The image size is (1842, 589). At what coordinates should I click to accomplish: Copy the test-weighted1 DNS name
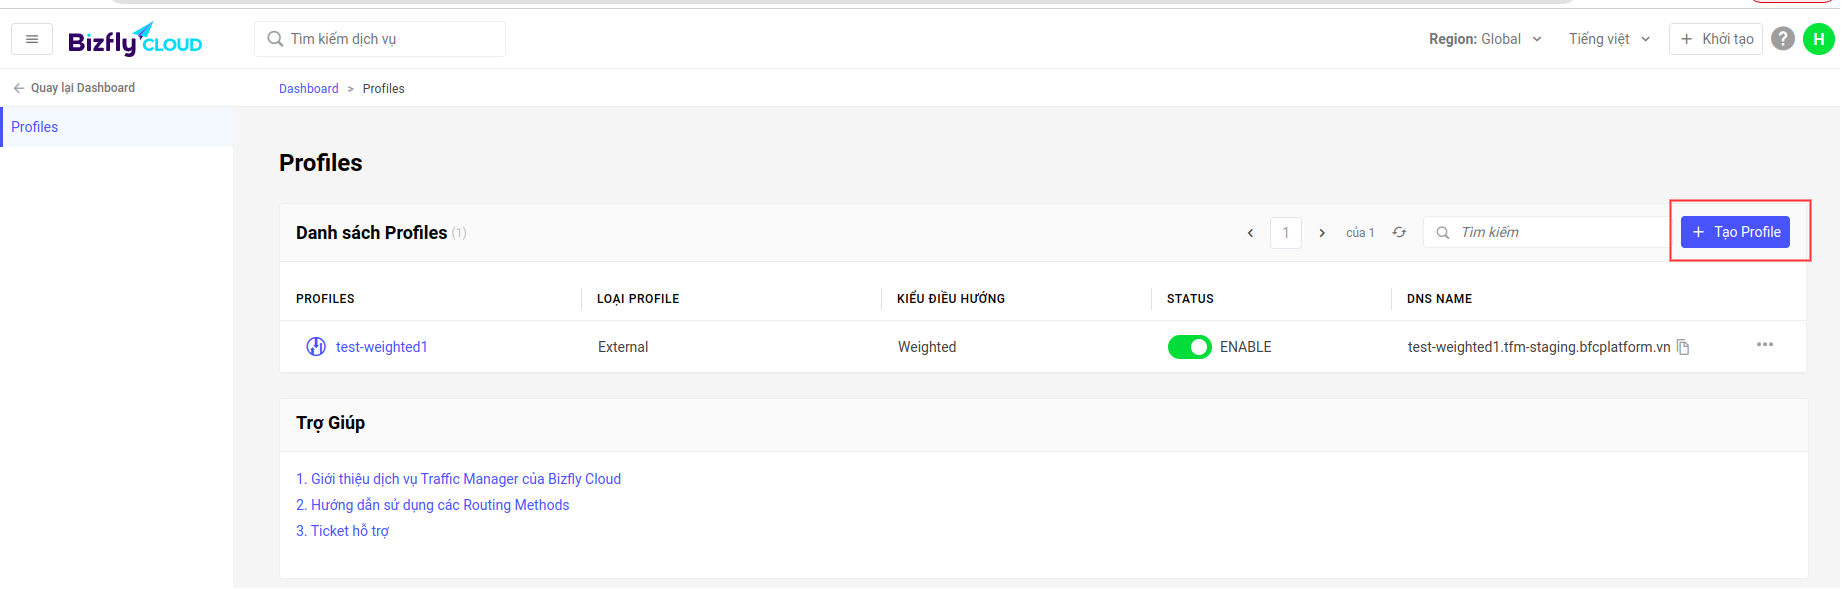(1683, 347)
